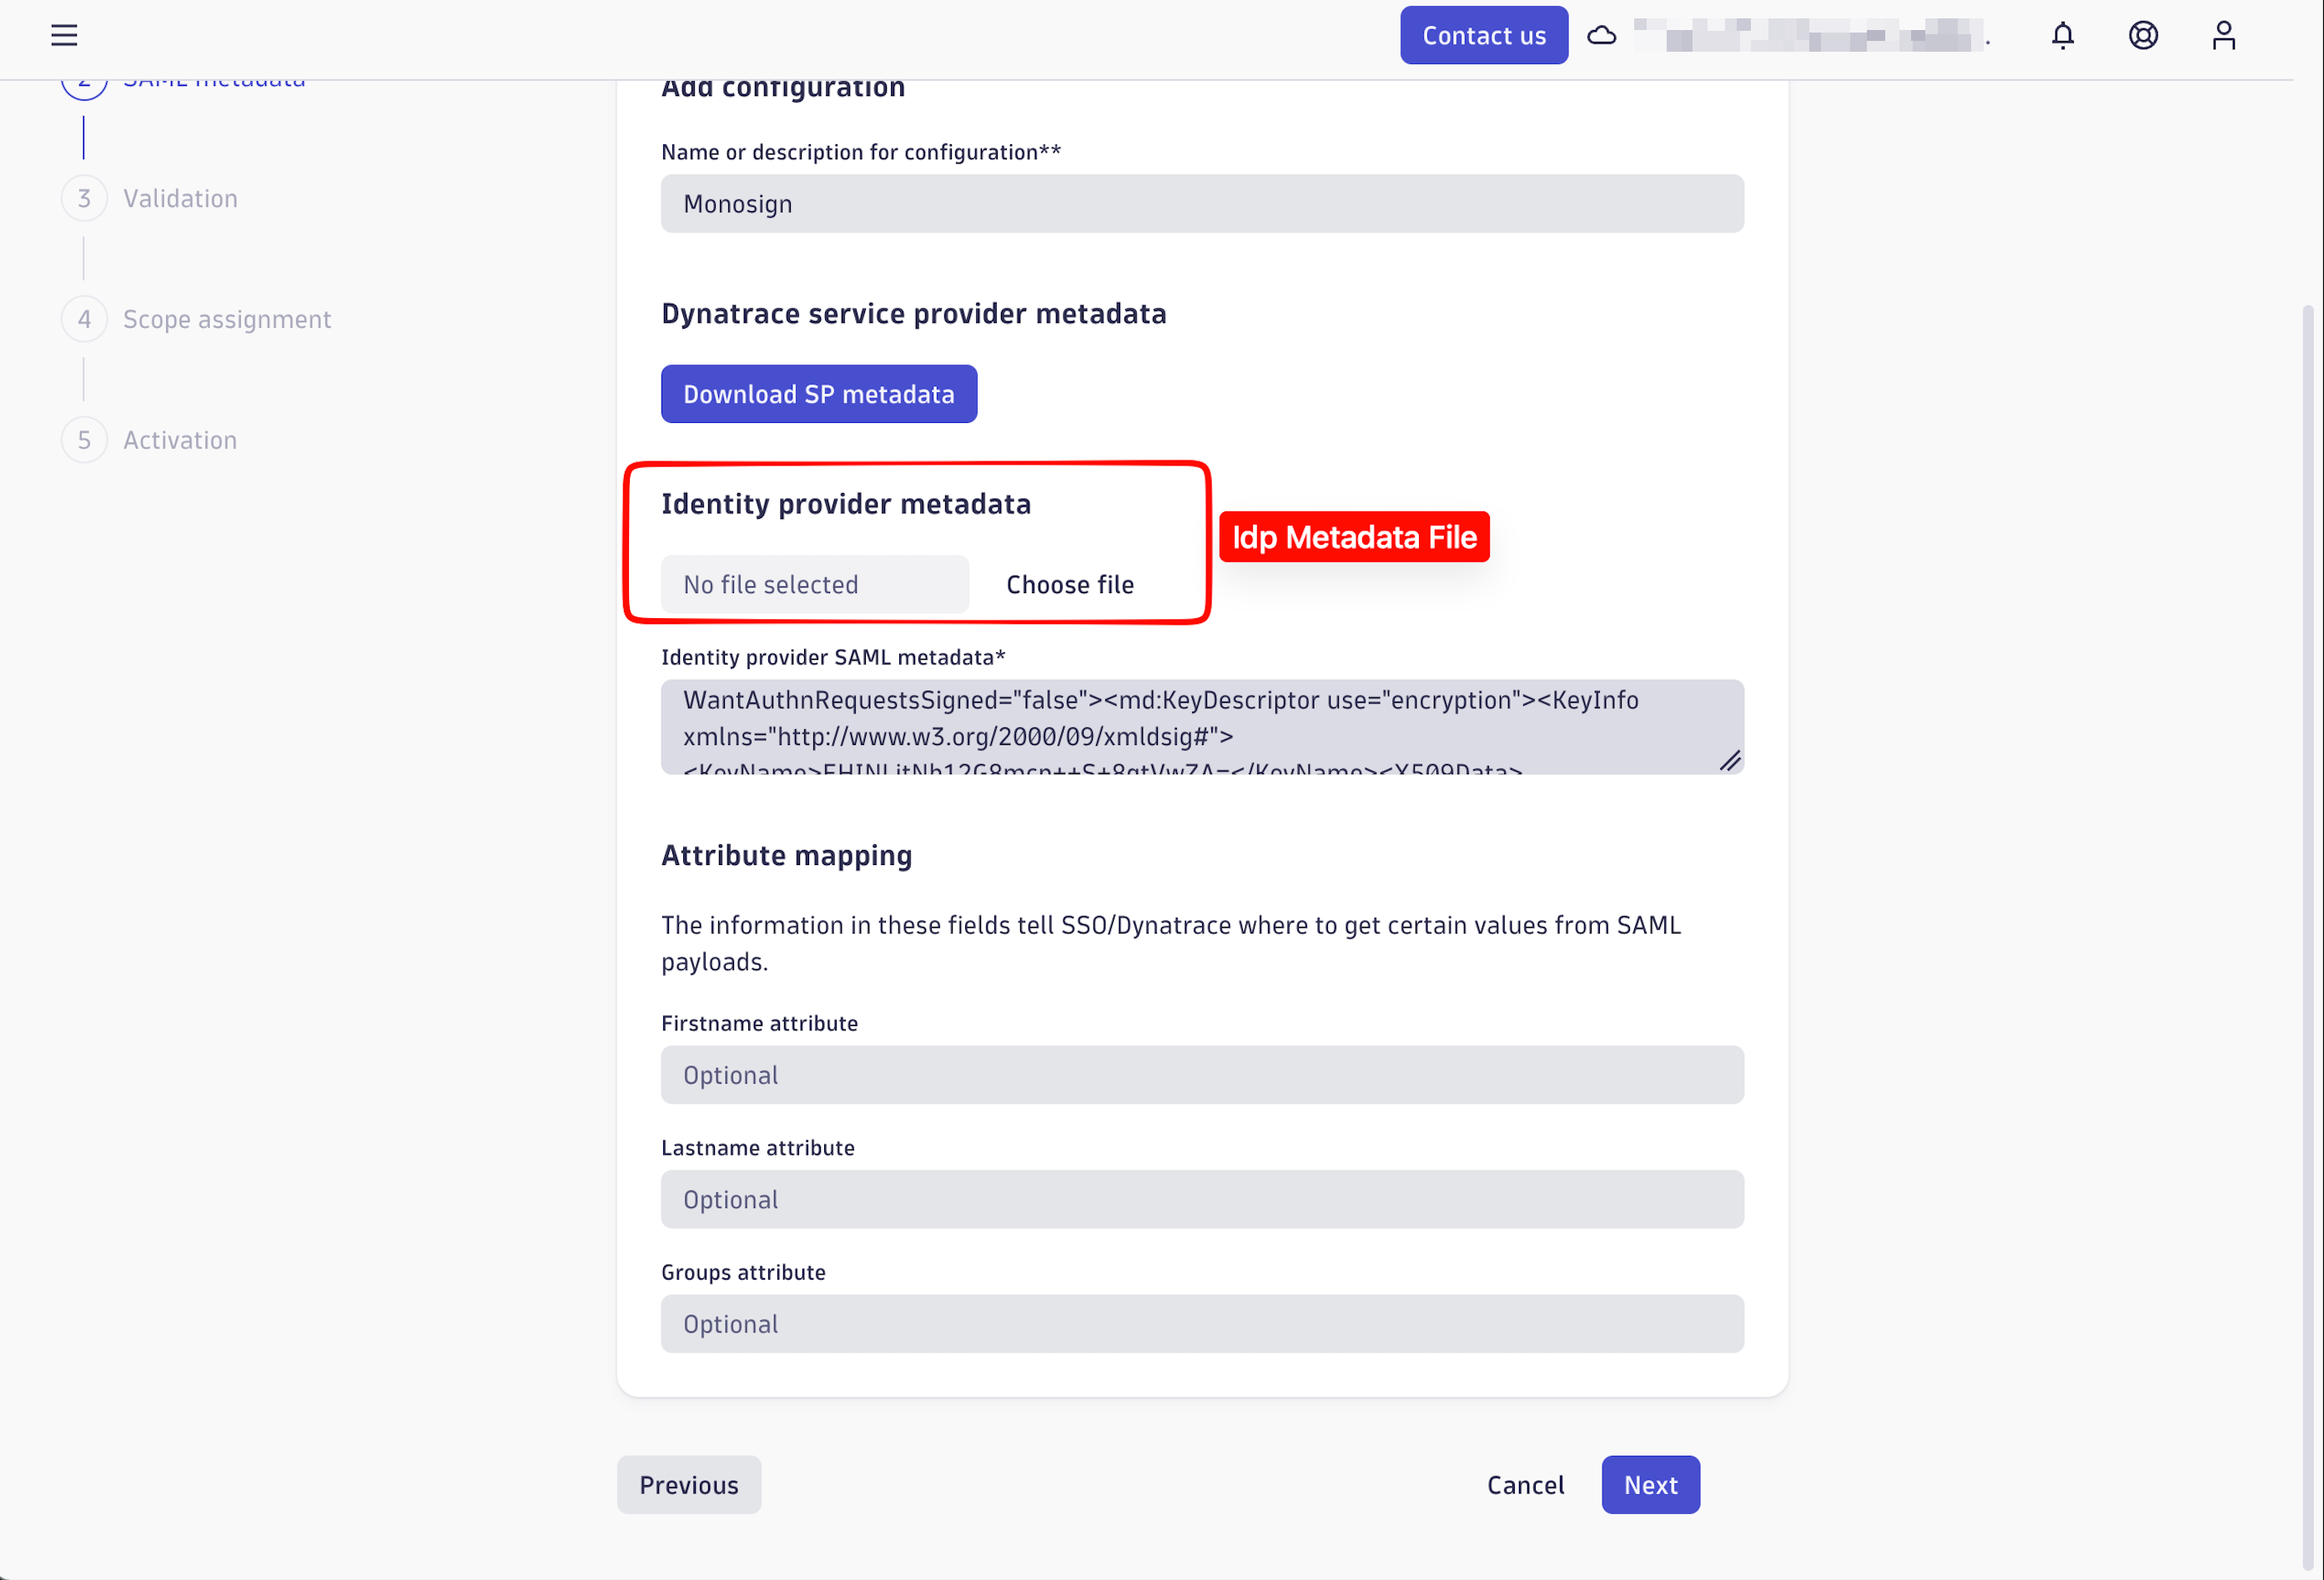The image size is (2324, 1580).
Task: Choose an identity provider metadata file
Action: tap(1069, 584)
